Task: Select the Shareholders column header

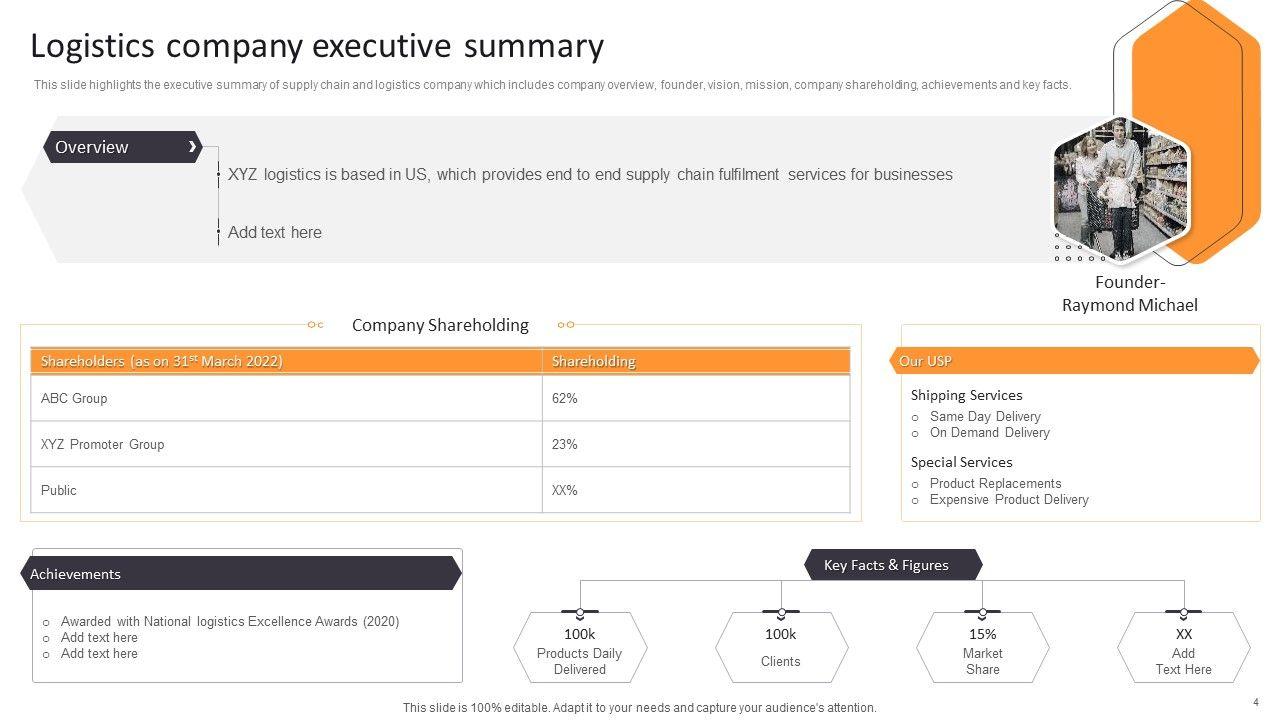Action: click(x=286, y=361)
